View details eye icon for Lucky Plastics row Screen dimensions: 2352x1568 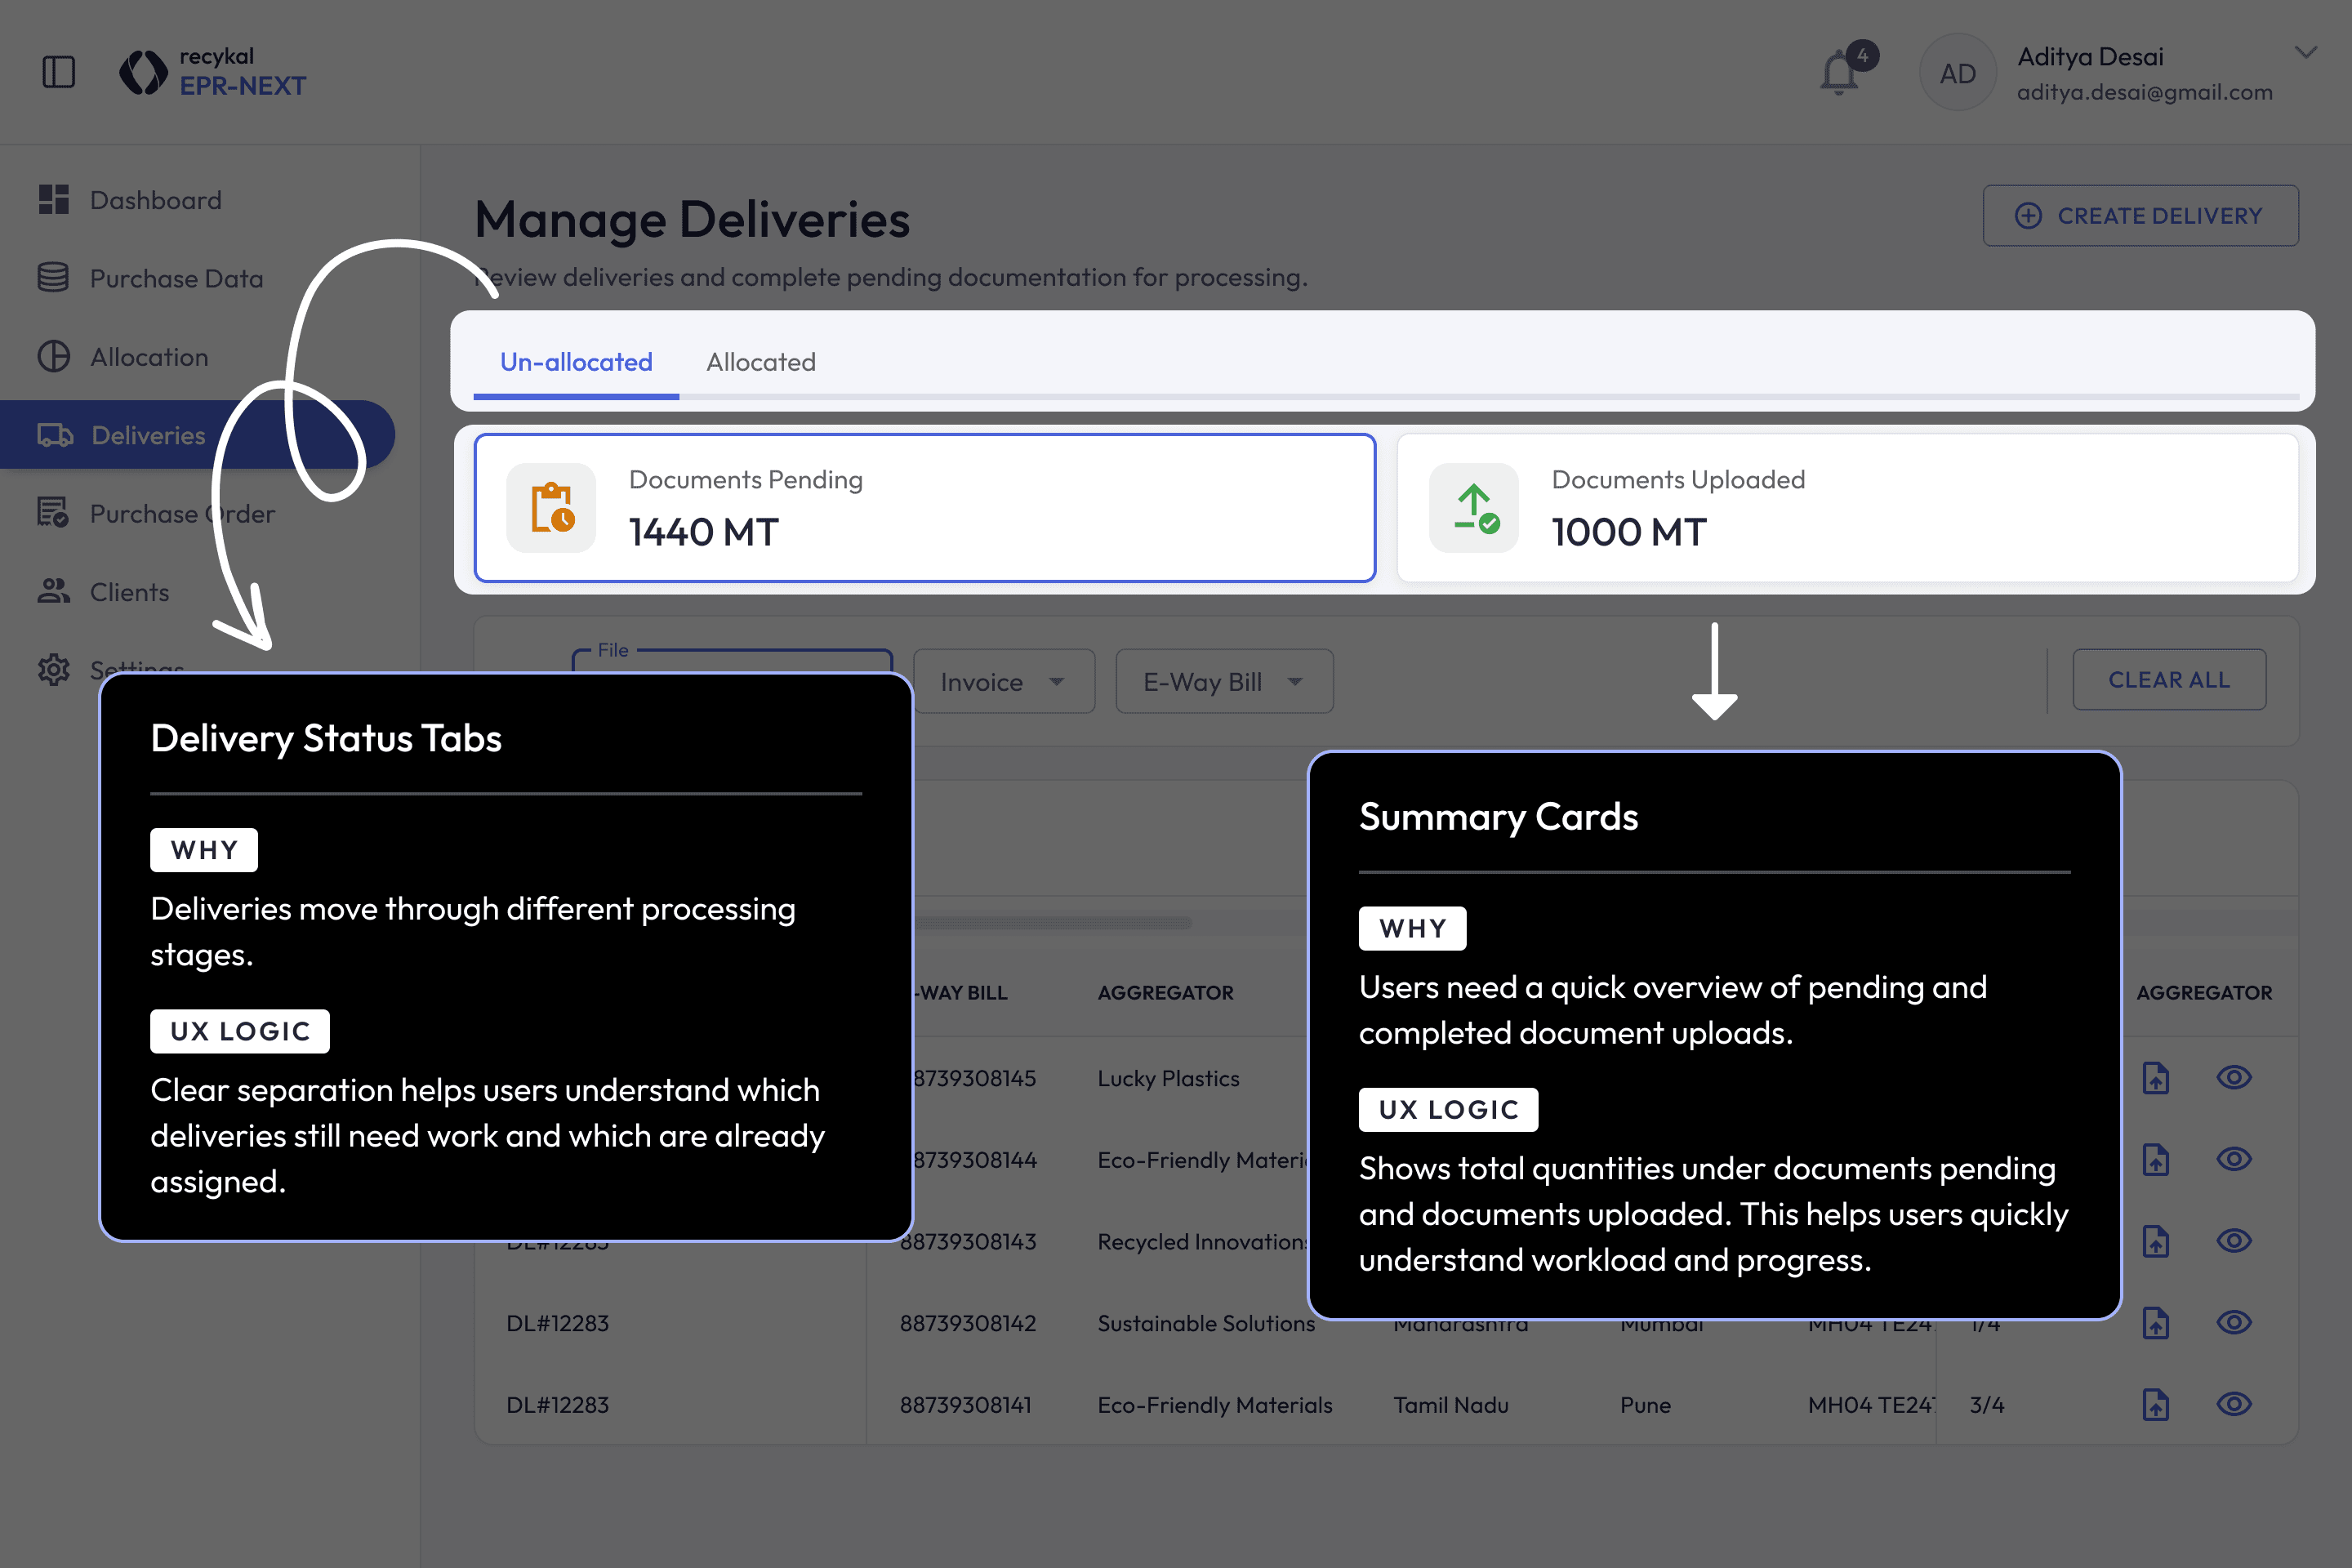point(2233,1077)
